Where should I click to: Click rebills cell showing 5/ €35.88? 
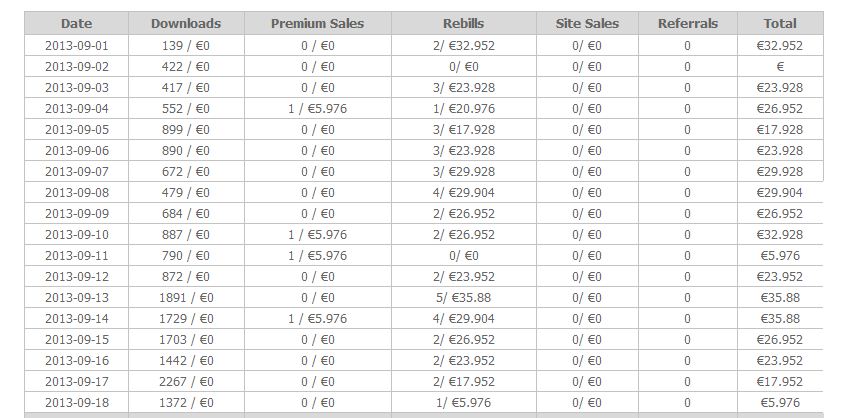463,298
